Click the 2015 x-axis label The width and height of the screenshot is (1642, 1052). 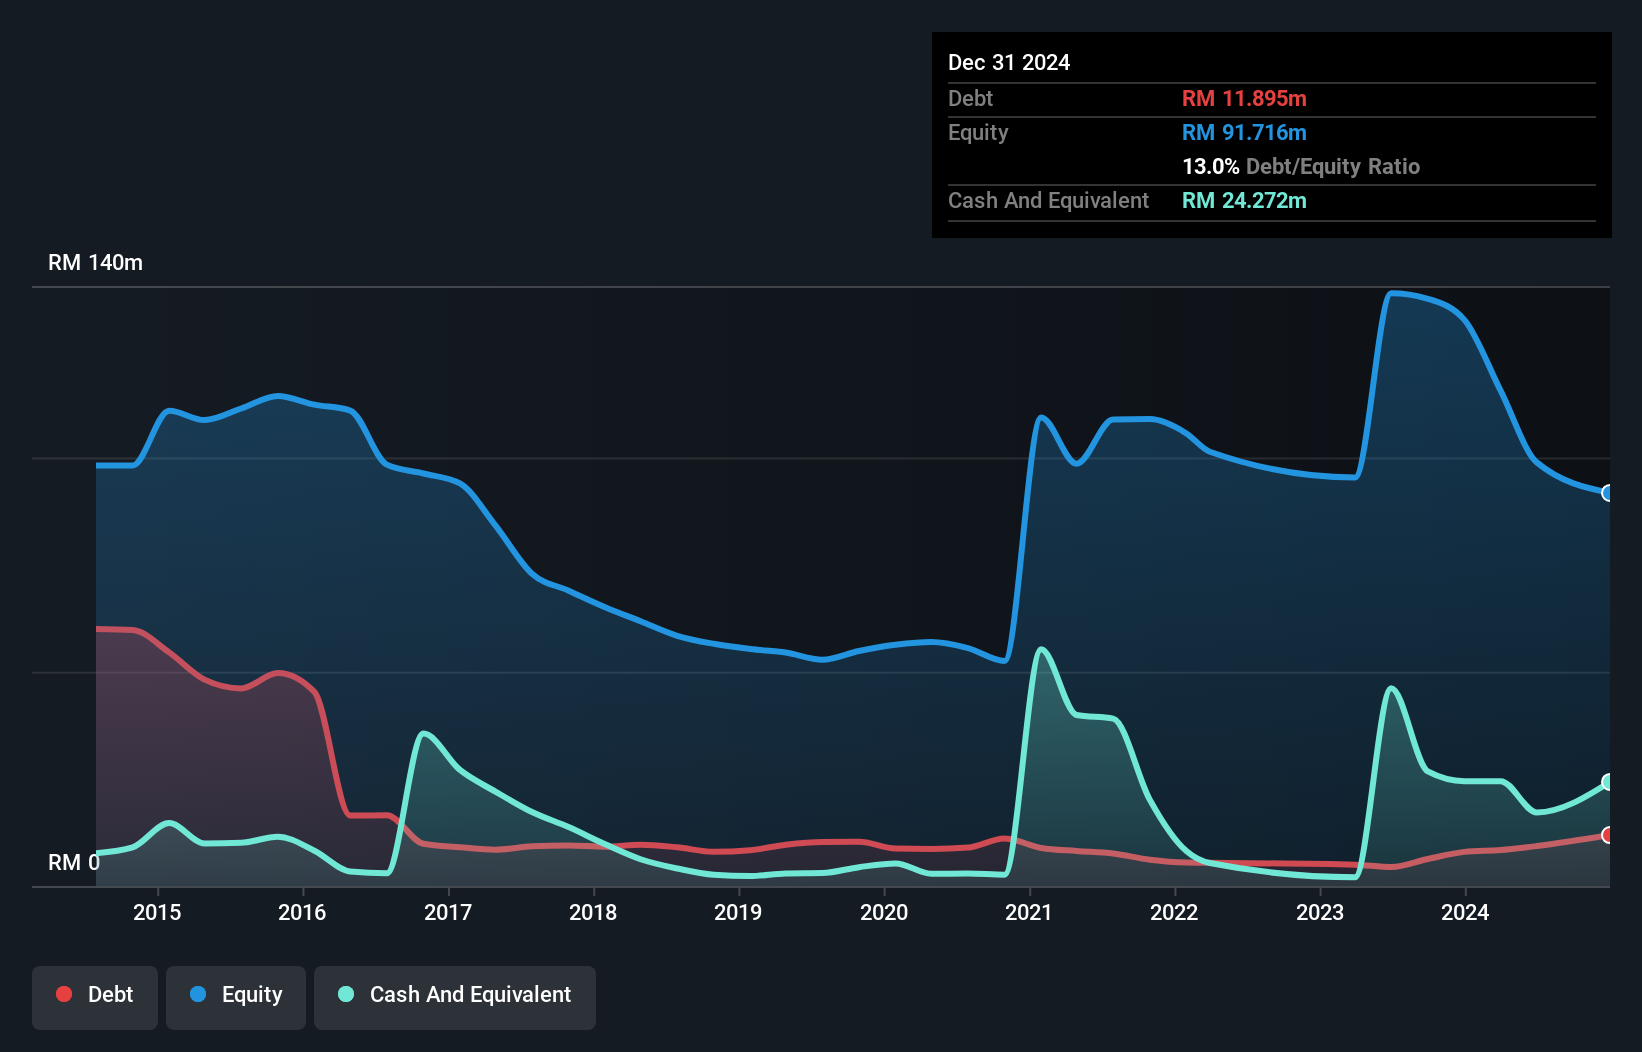[x=157, y=912]
